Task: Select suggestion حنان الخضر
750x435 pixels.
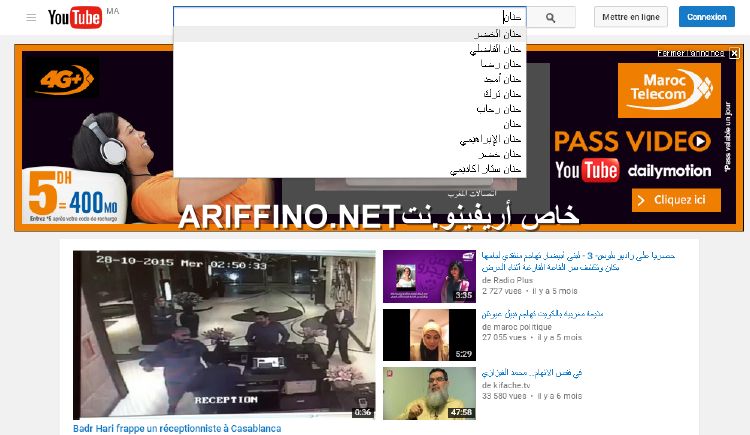Action: [x=350, y=34]
